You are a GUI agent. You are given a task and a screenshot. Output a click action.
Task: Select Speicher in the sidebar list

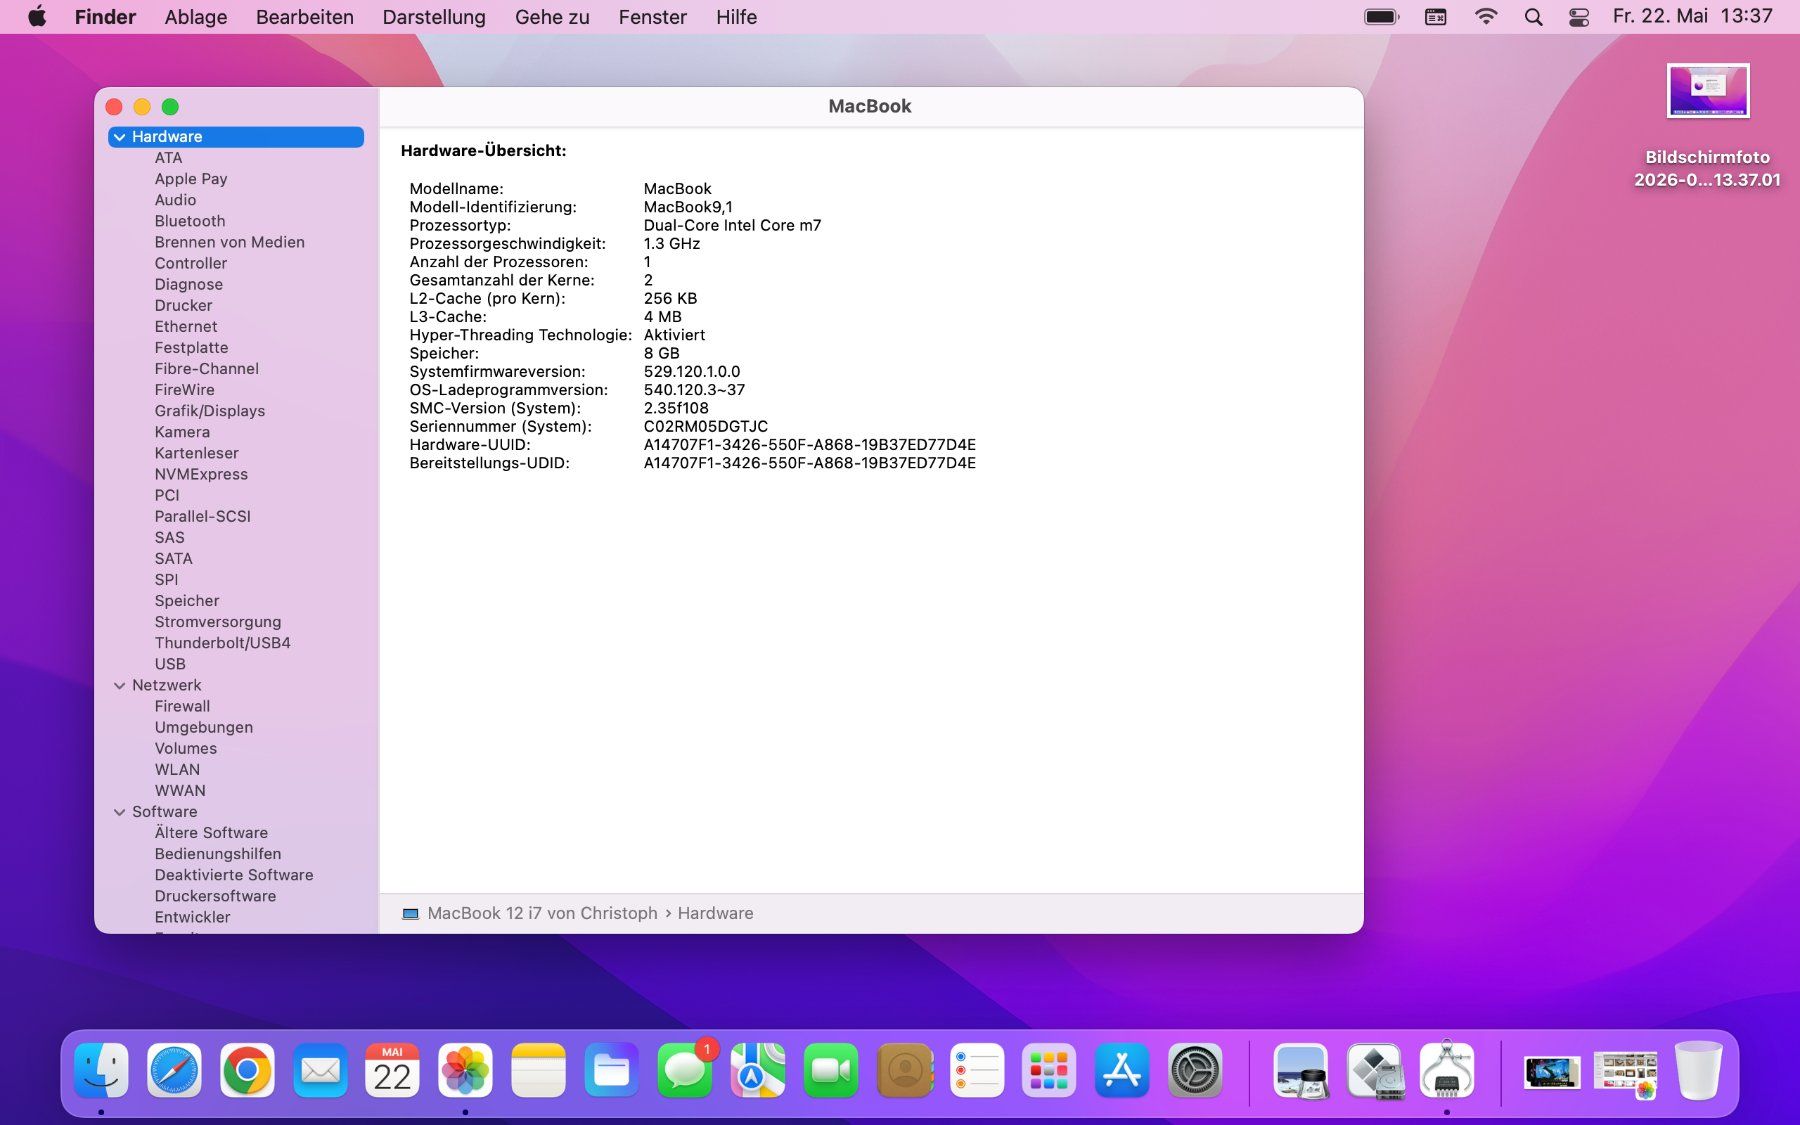(x=187, y=601)
